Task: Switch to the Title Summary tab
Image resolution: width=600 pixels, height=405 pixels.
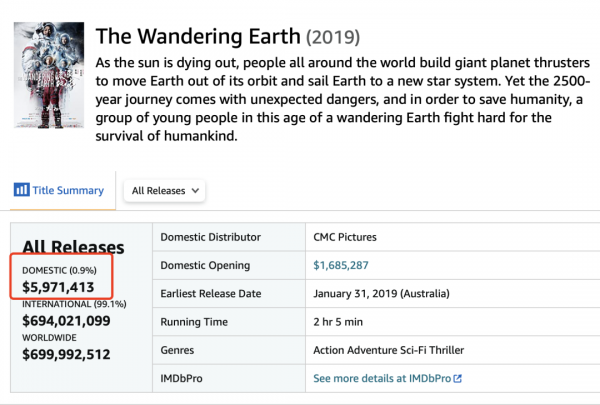Action: tap(66, 190)
